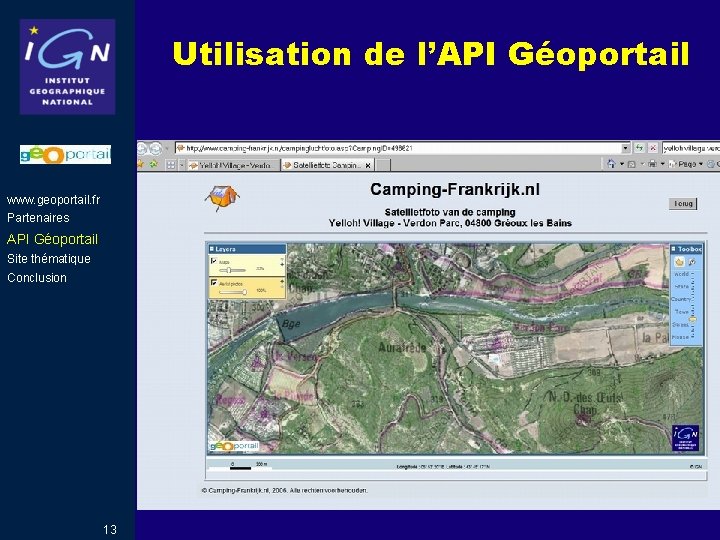Click the Camping-Frankrijk.nl page heading
This screenshot has height=540, width=720.
pos(455,190)
